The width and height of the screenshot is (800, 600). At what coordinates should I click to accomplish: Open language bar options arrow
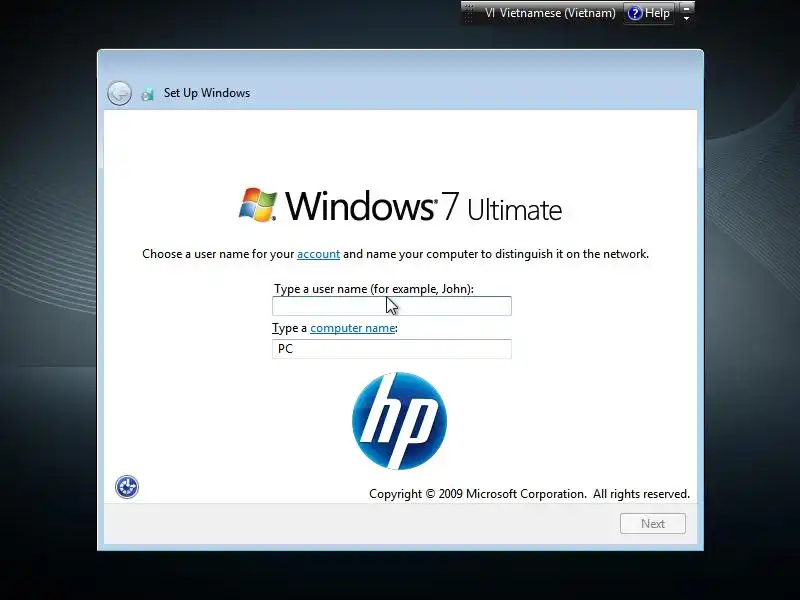[x=687, y=18]
